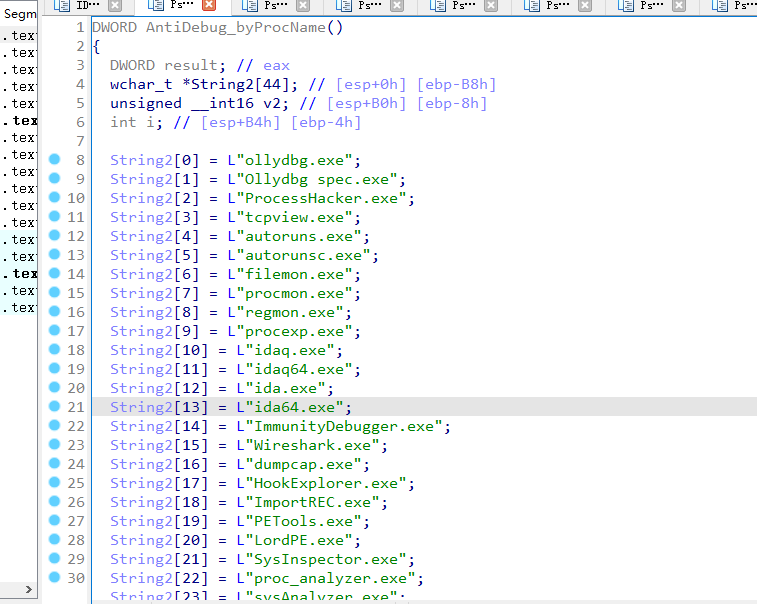Toggle breakpoint dot on line 13

coord(55,254)
